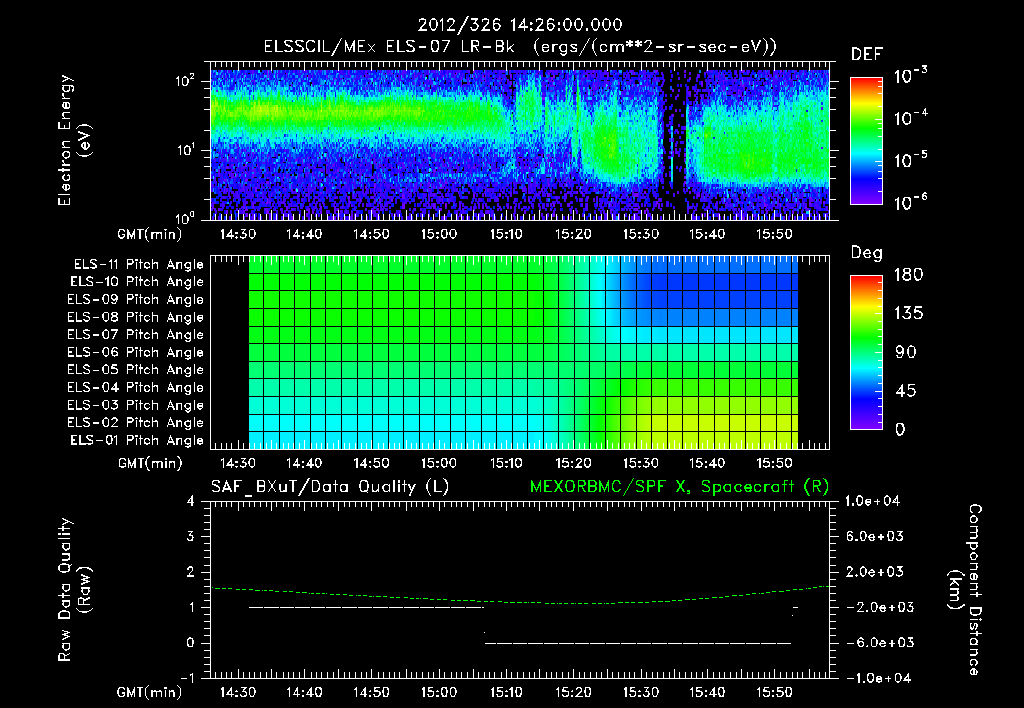Click the 90 label on the Deg scale
Screen dimensions: 1024x708
[906, 352]
